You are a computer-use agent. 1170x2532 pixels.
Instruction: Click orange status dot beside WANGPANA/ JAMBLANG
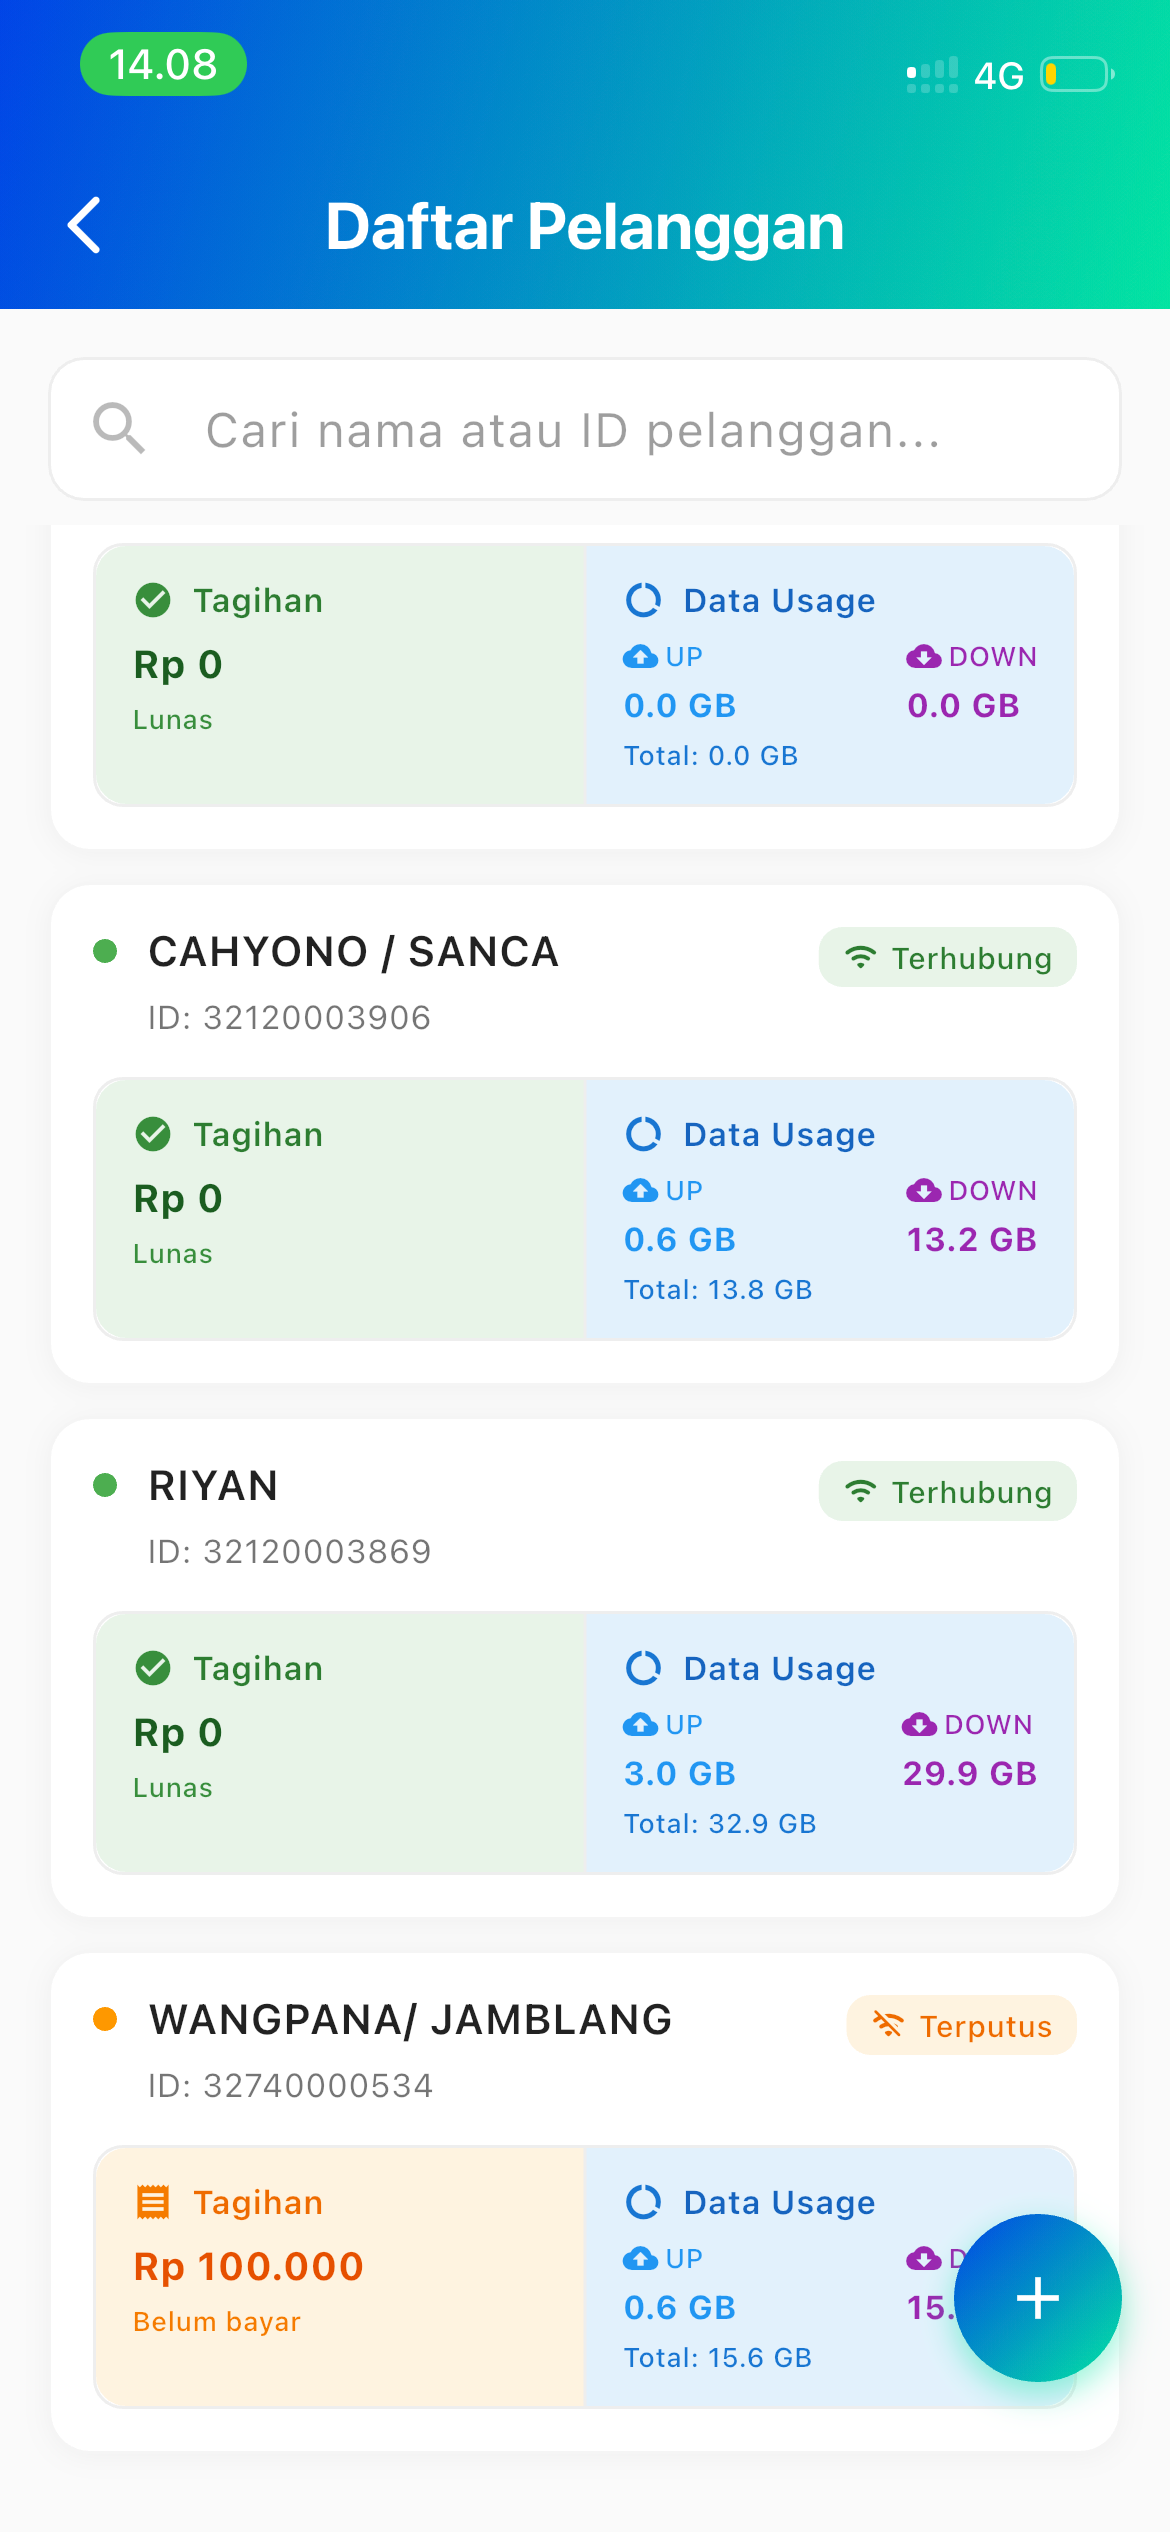[105, 2018]
